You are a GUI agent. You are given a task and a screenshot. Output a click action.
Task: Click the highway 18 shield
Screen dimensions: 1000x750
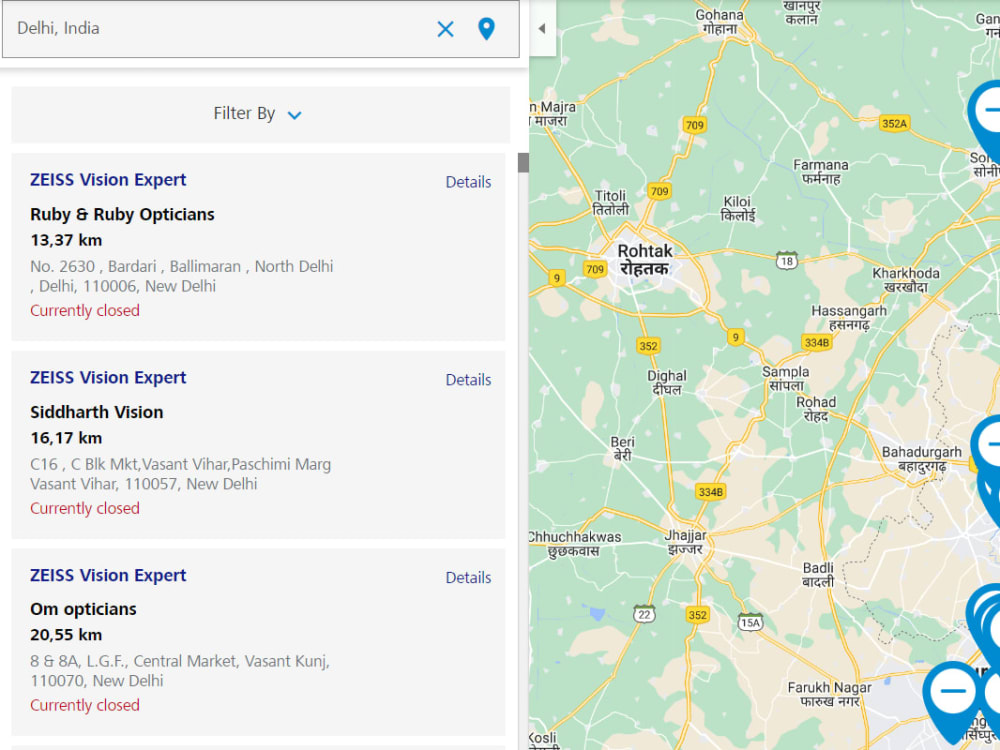787,260
